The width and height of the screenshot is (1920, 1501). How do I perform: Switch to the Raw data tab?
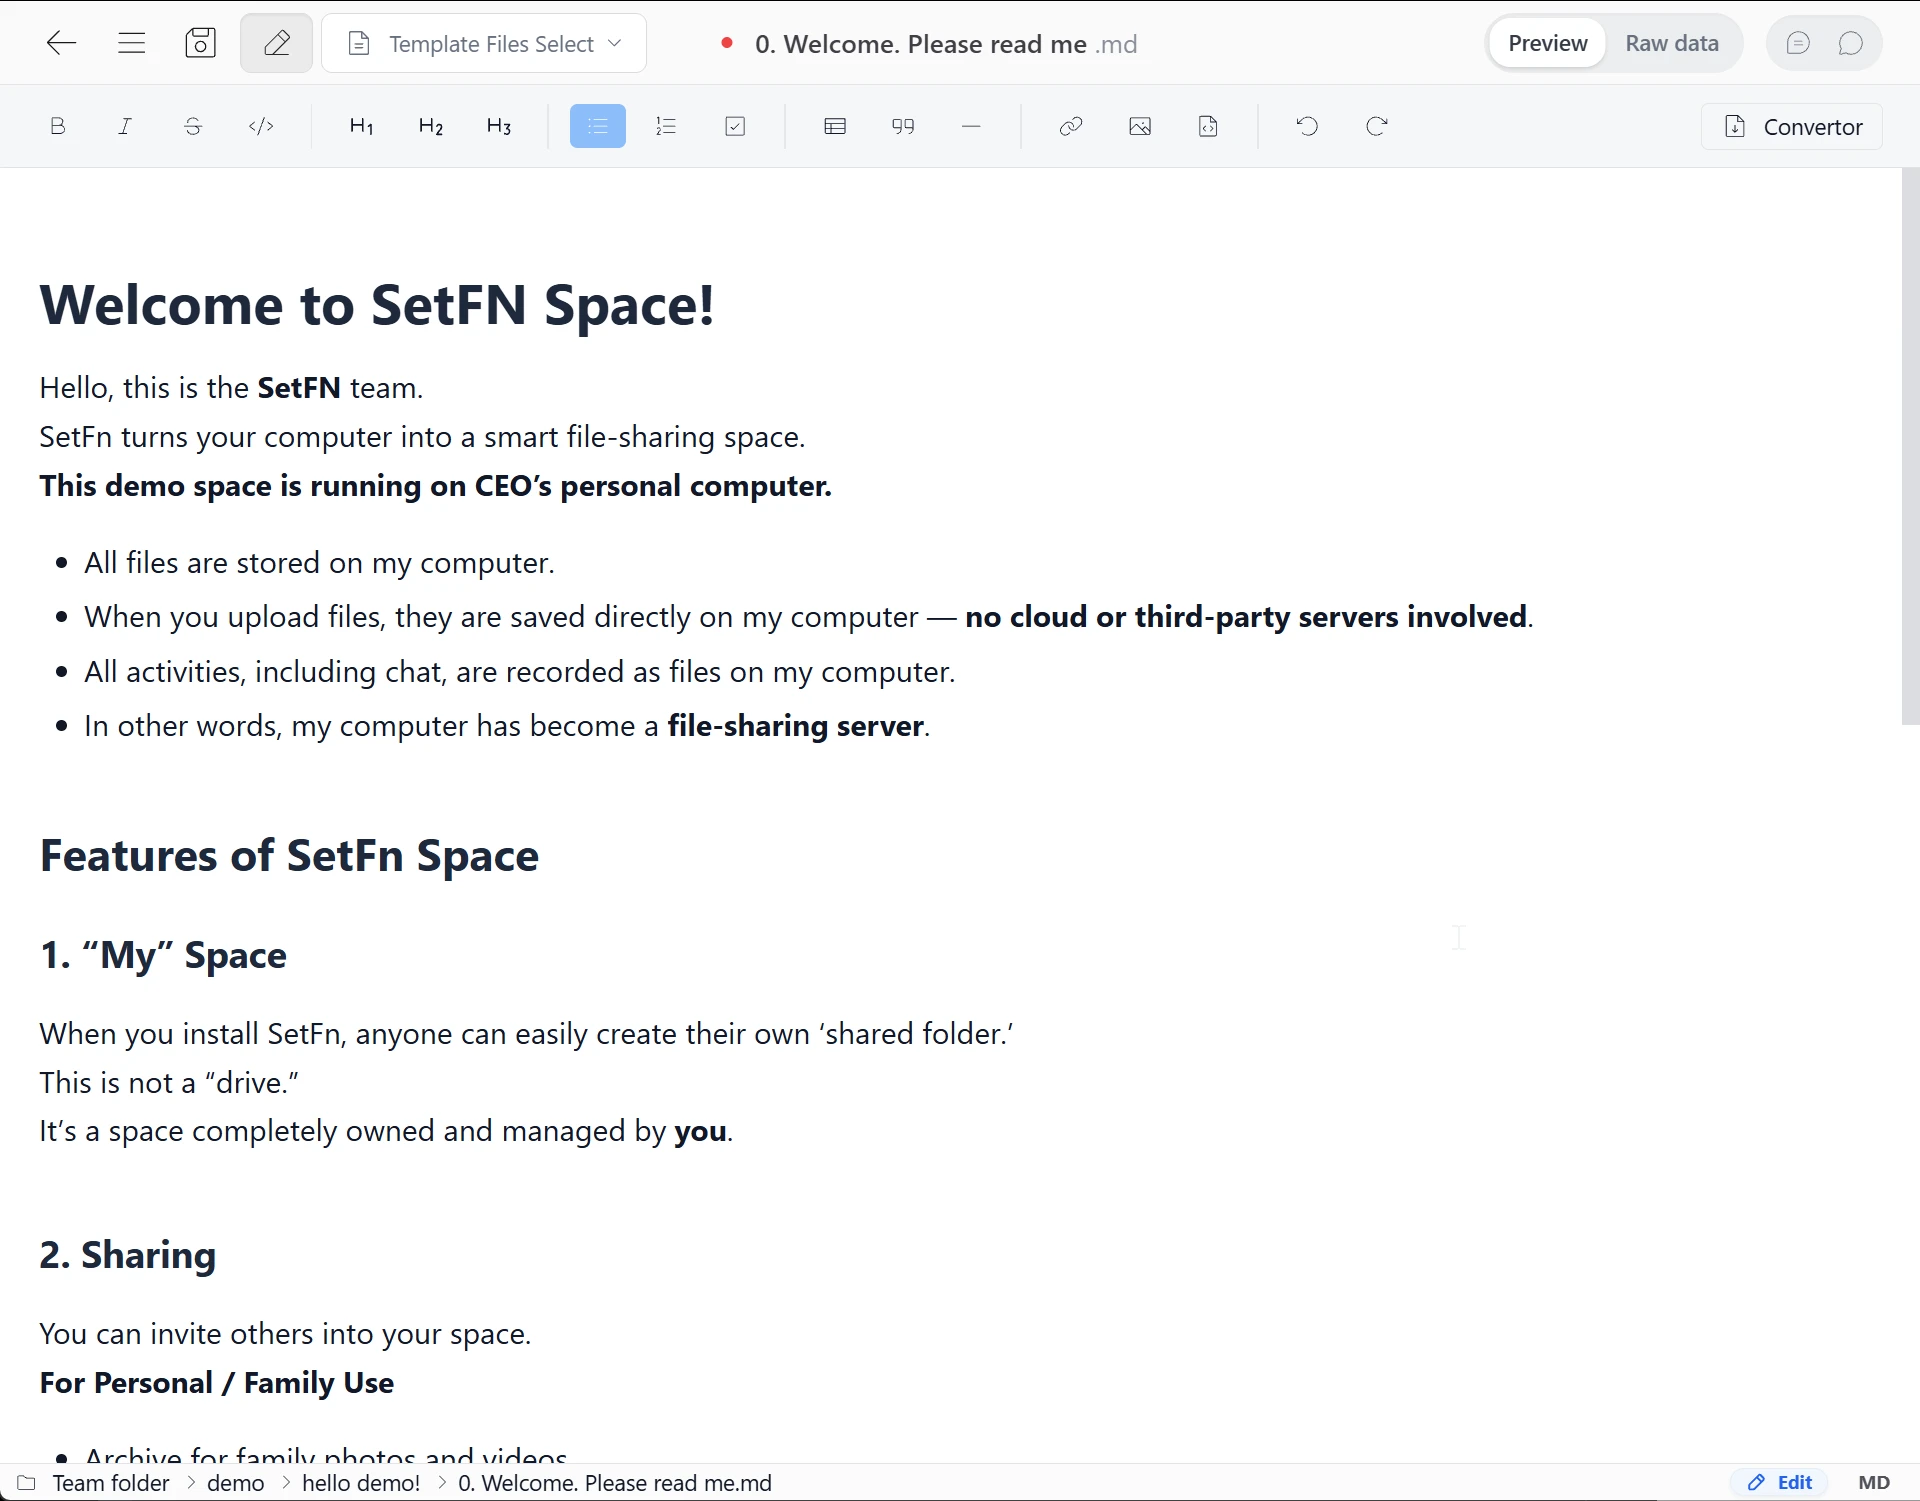tap(1672, 43)
